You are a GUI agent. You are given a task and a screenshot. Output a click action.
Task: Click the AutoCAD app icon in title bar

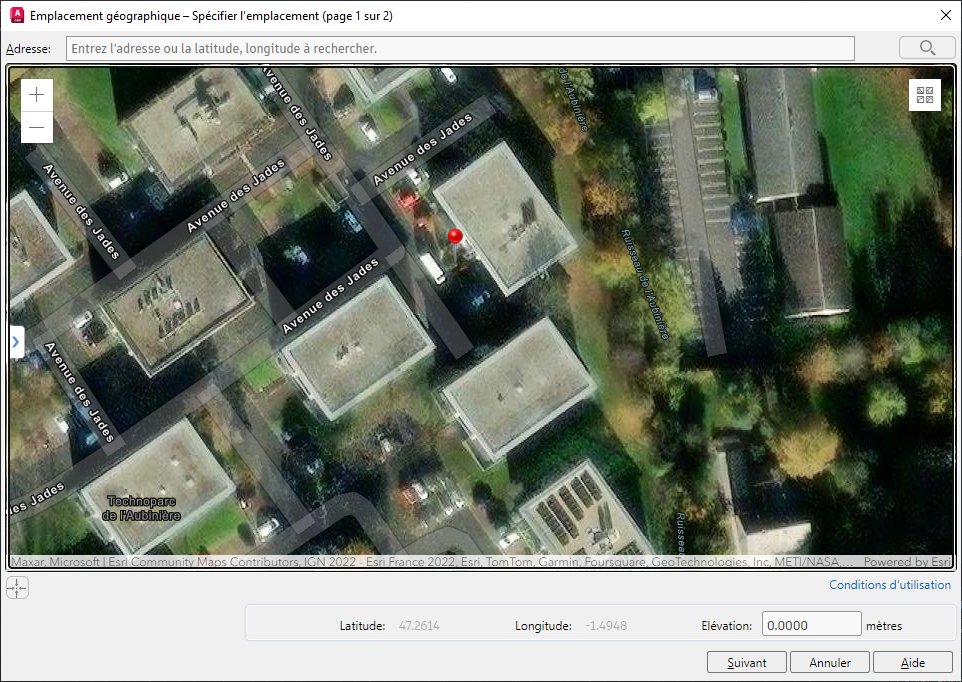tap(17, 15)
